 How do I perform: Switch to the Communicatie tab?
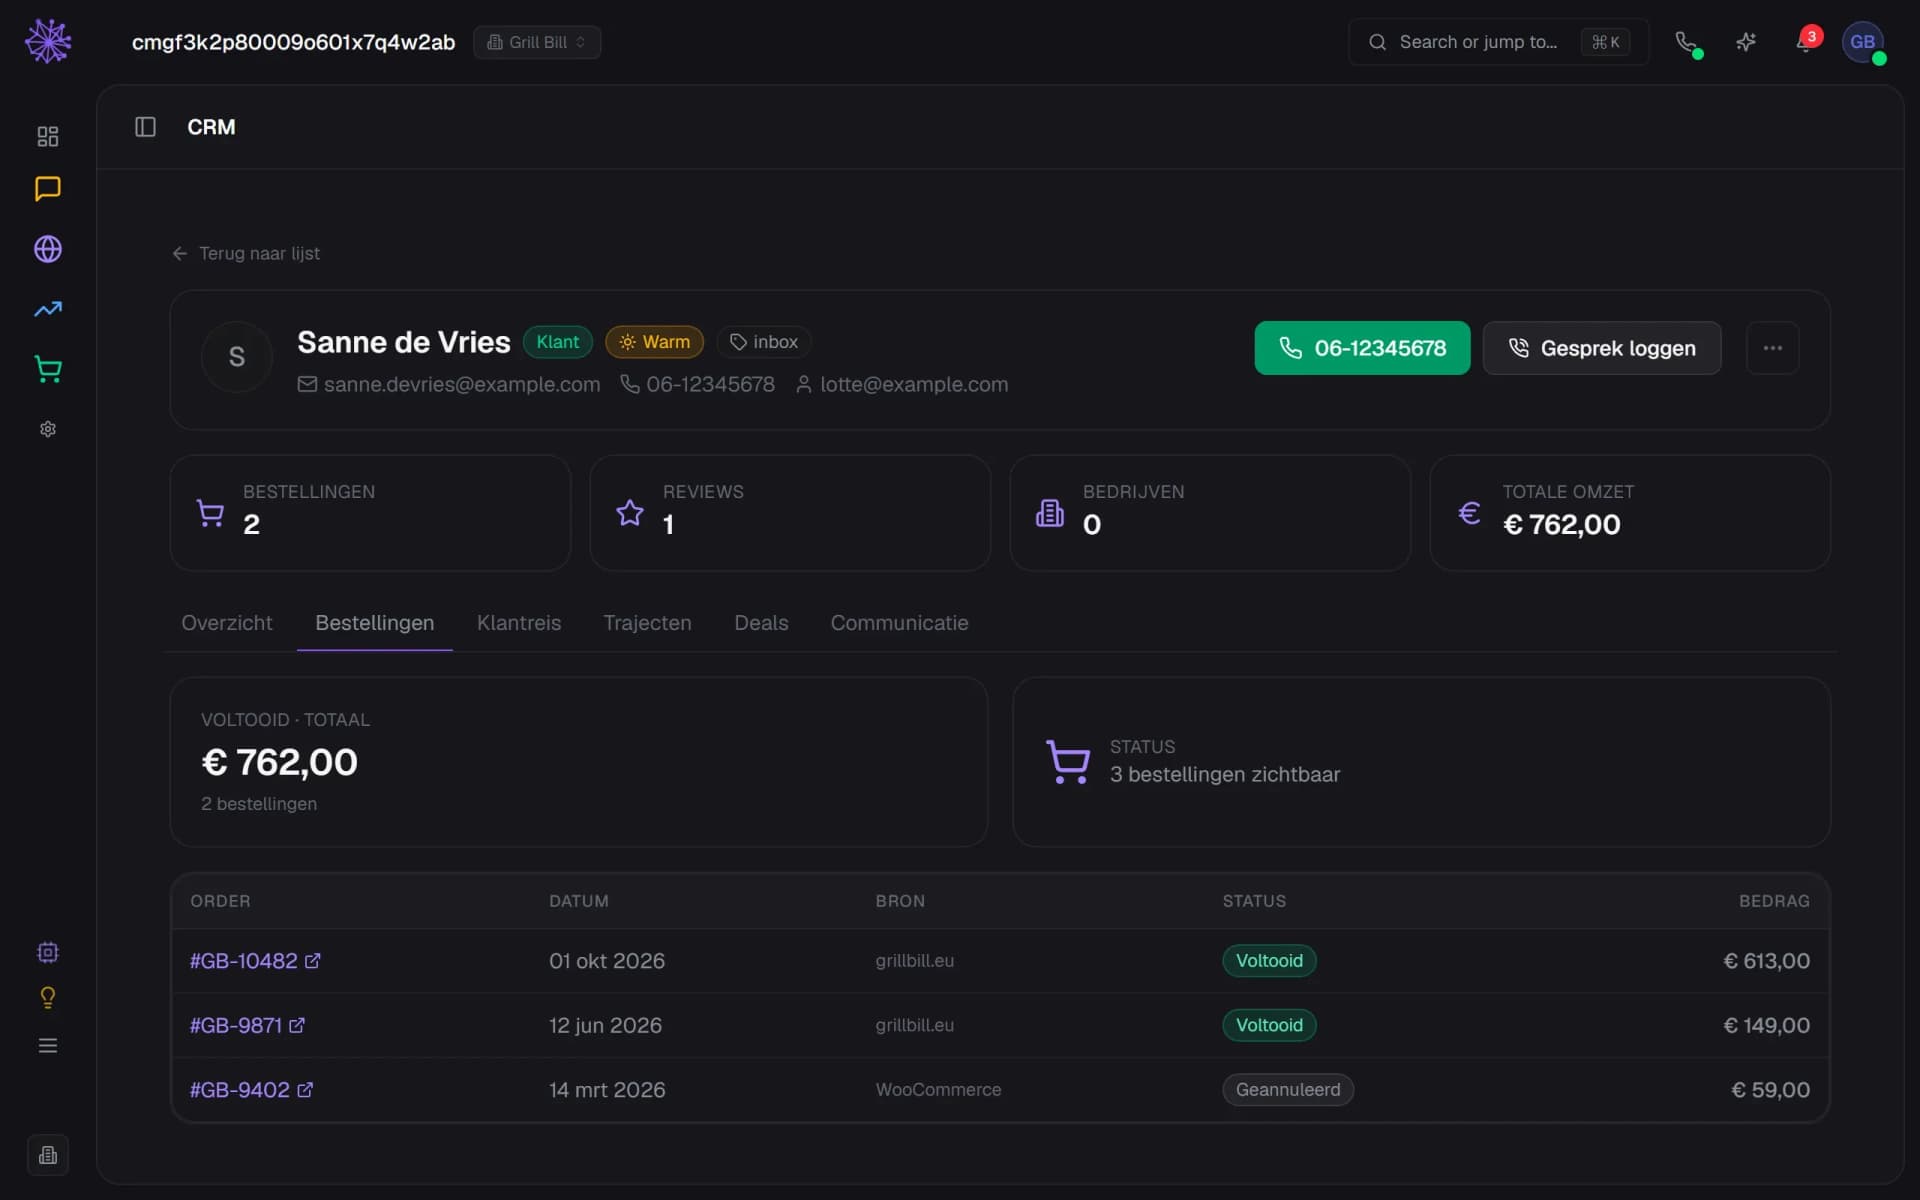pyautogui.click(x=899, y=623)
